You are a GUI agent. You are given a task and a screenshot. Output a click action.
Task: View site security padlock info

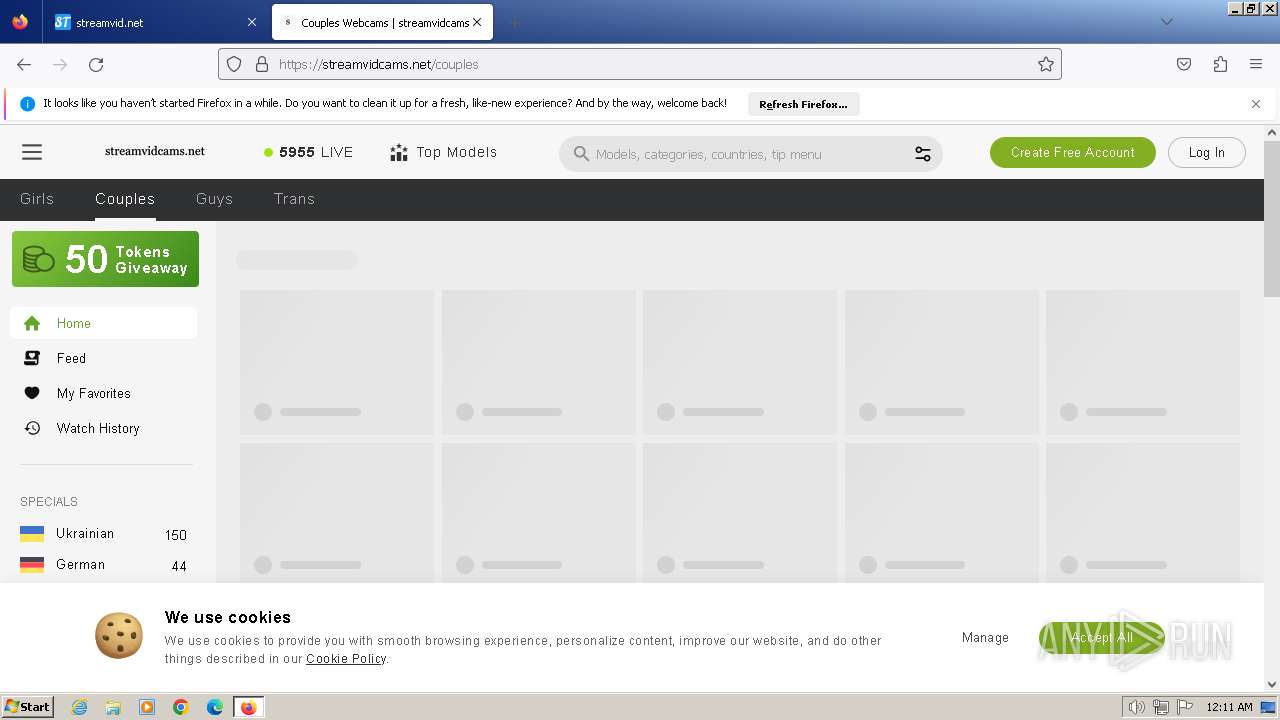pos(262,64)
